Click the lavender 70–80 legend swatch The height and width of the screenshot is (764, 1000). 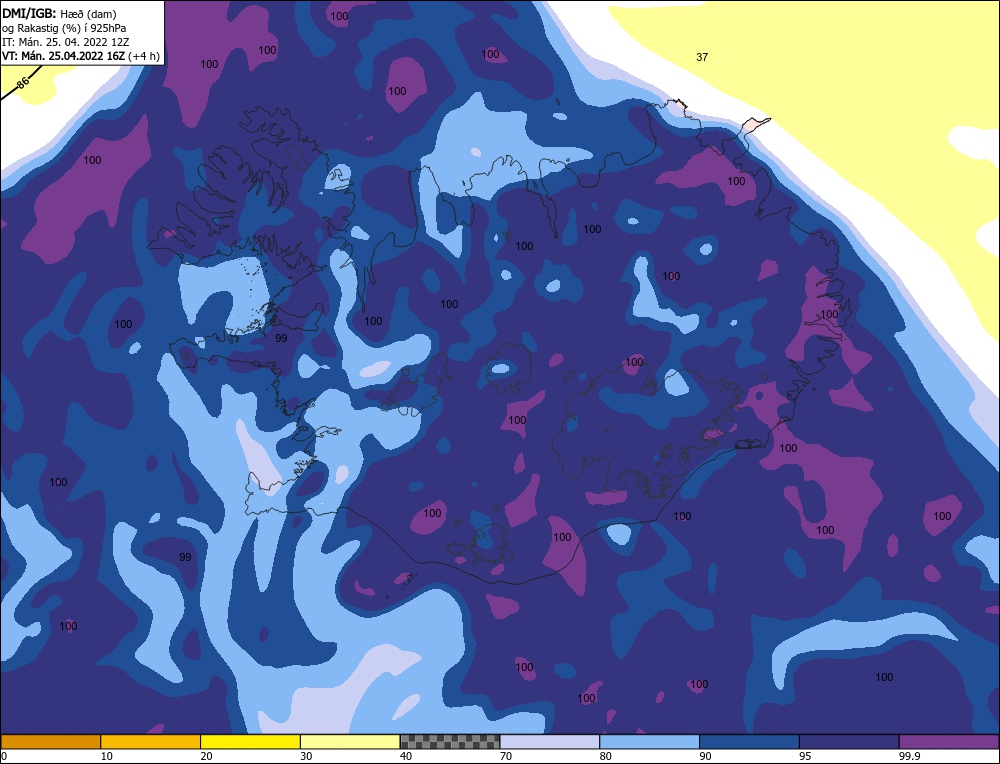coord(550,742)
